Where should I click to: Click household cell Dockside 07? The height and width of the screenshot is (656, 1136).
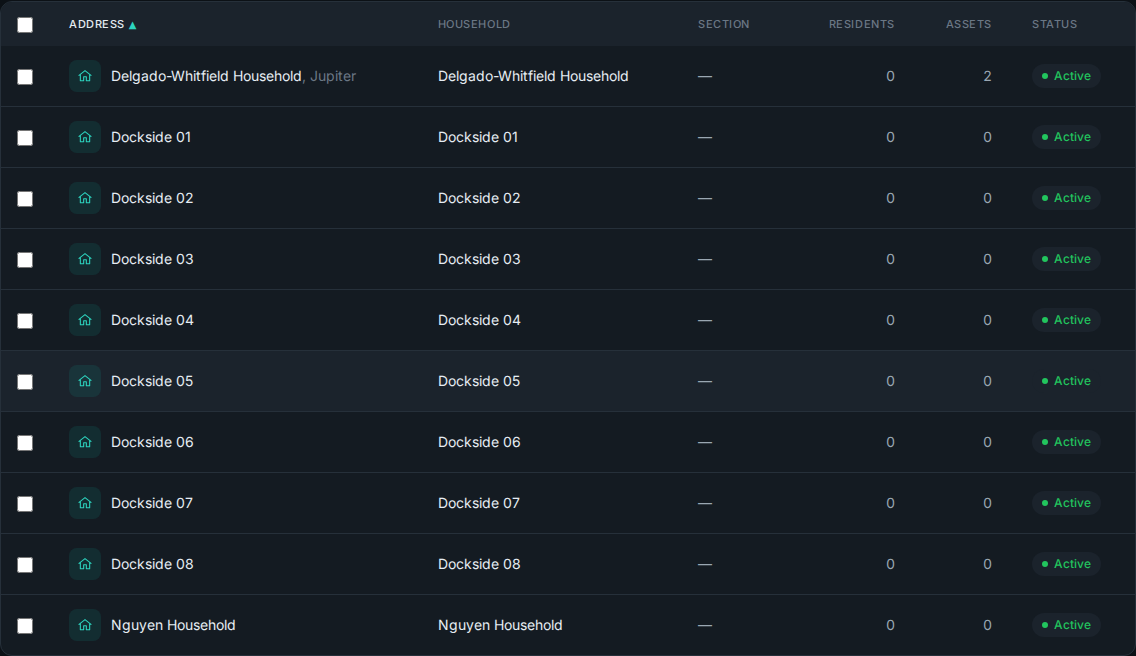point(479,503)
